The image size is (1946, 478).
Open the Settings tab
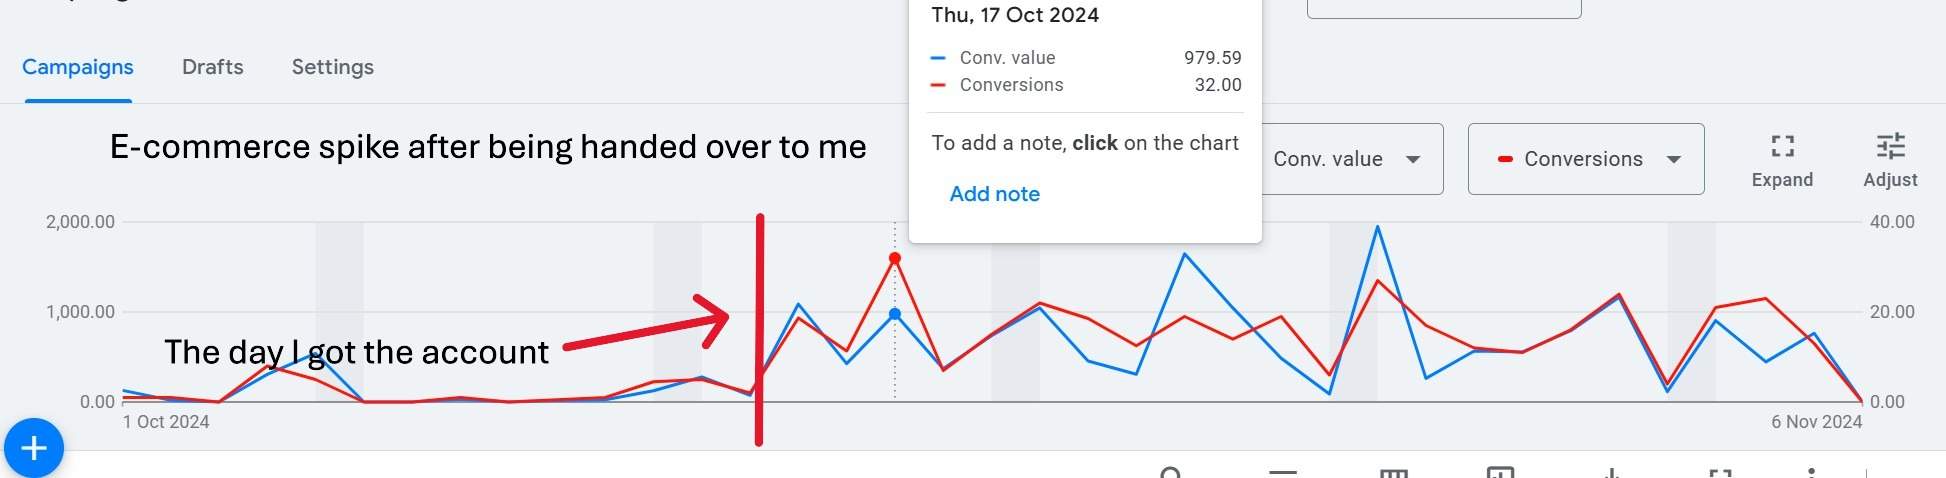(333, 67)
